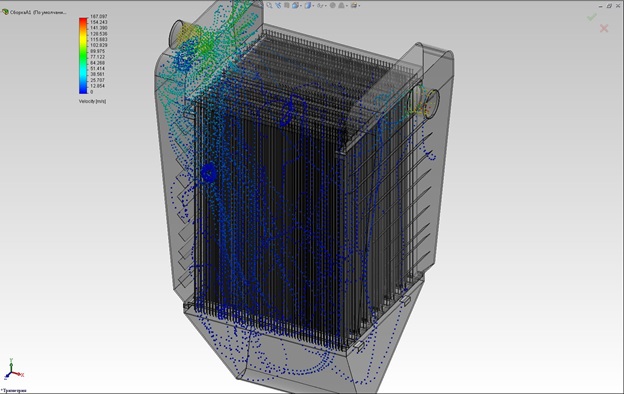Click the legend value 51.414
Screen dimensions: 624x394
[x=98, y=68]
